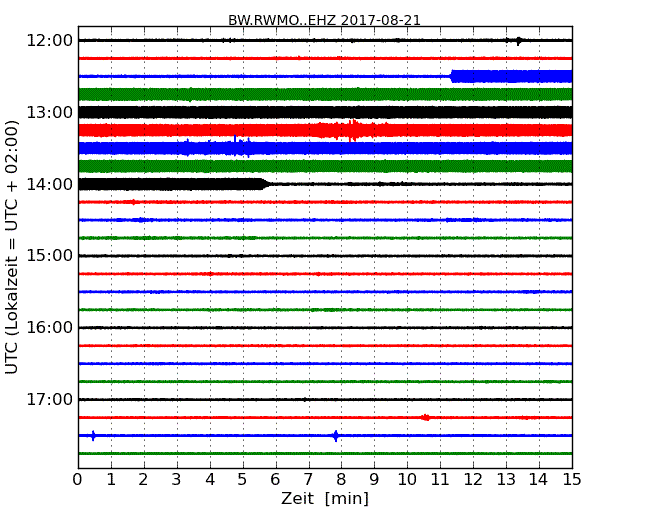
Task: Click the event spike on the 12:00 black trace
Action: coord(519,41)
